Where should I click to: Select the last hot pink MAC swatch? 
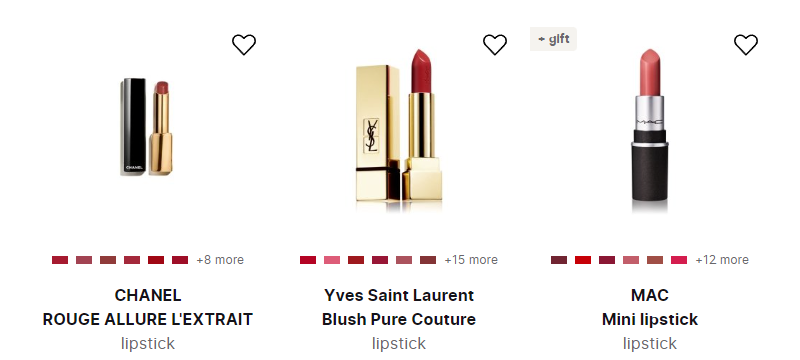pos(679,260)
